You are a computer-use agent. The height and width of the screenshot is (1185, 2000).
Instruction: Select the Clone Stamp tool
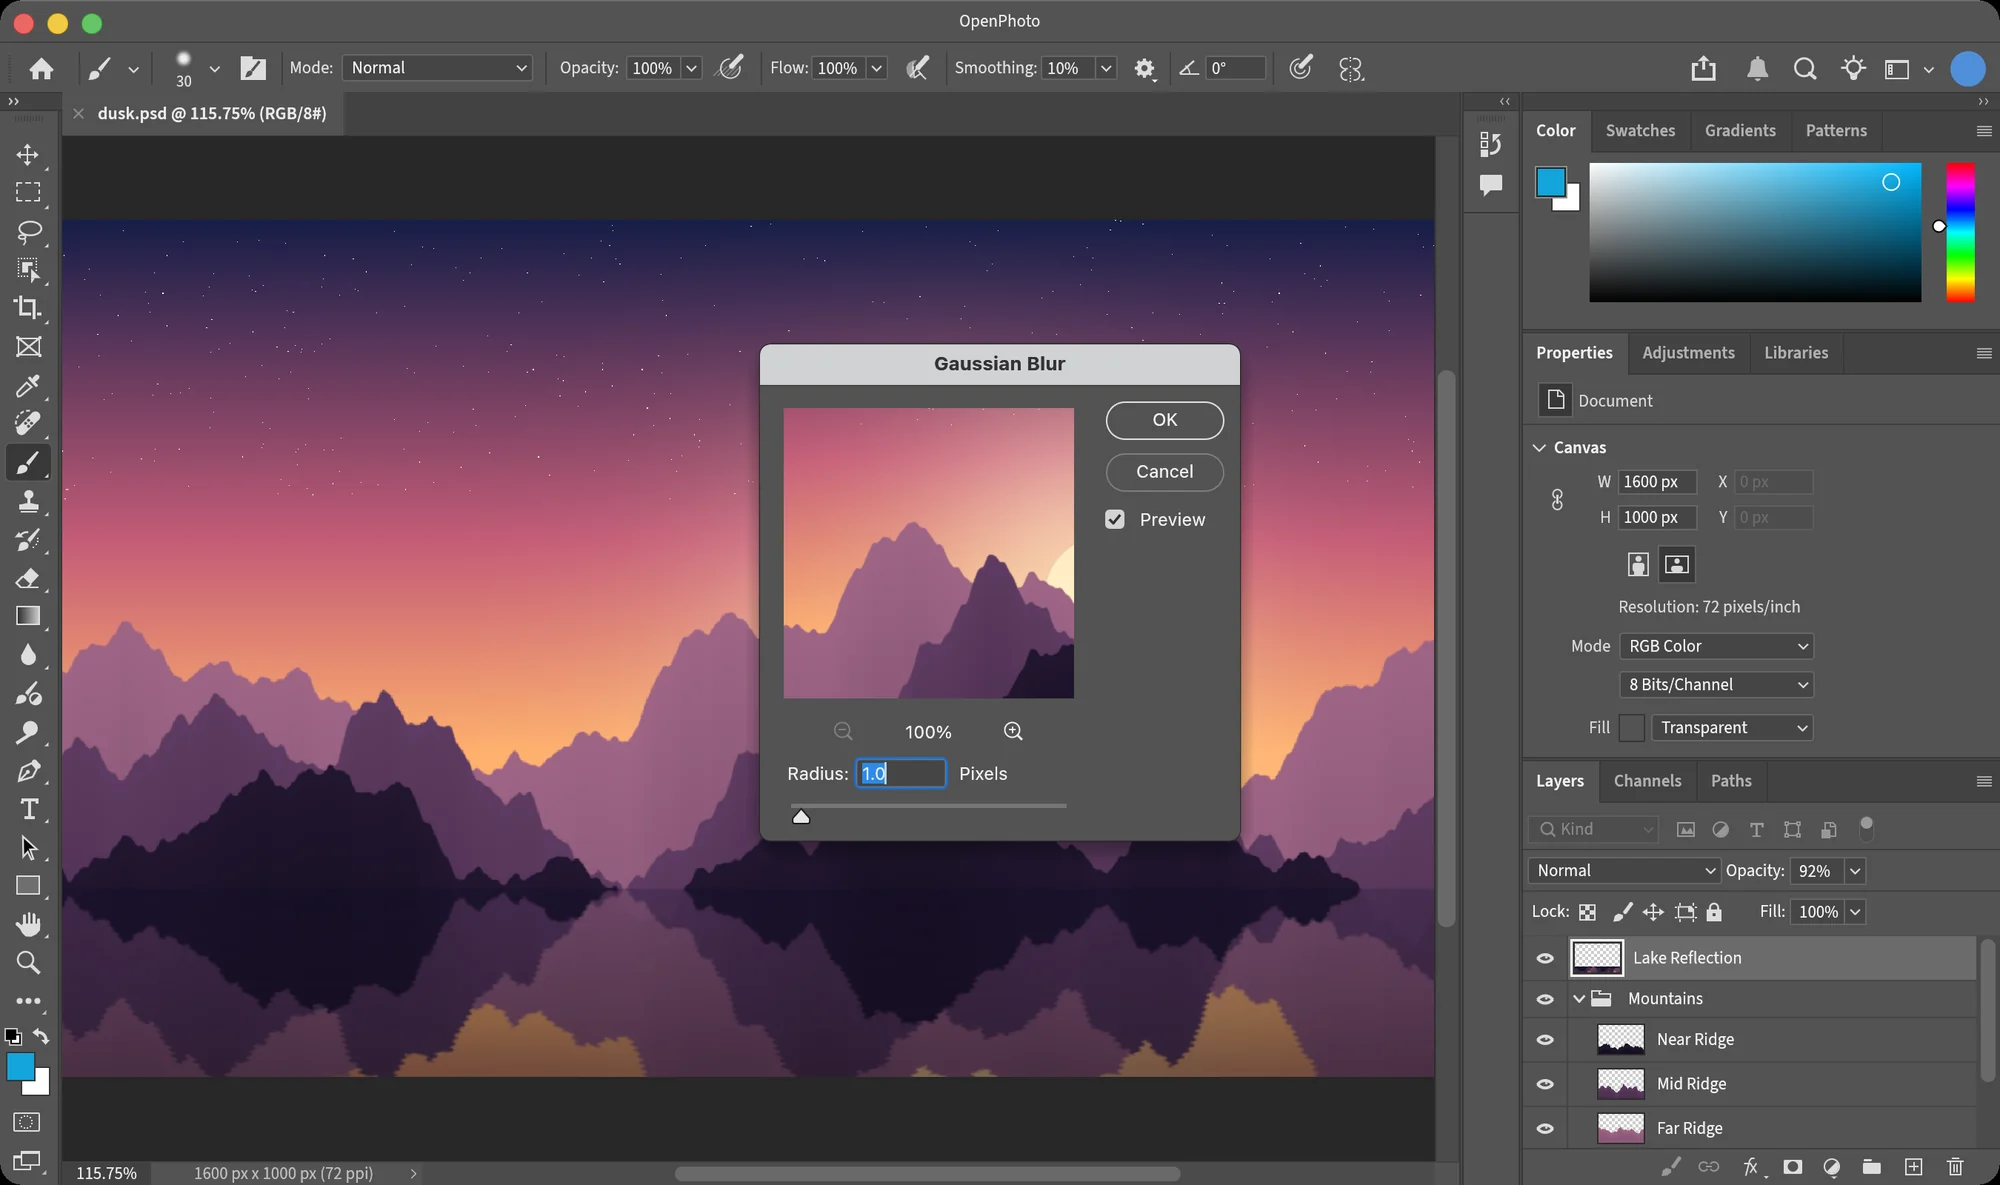pyautogui.click(x=28, y=501)
